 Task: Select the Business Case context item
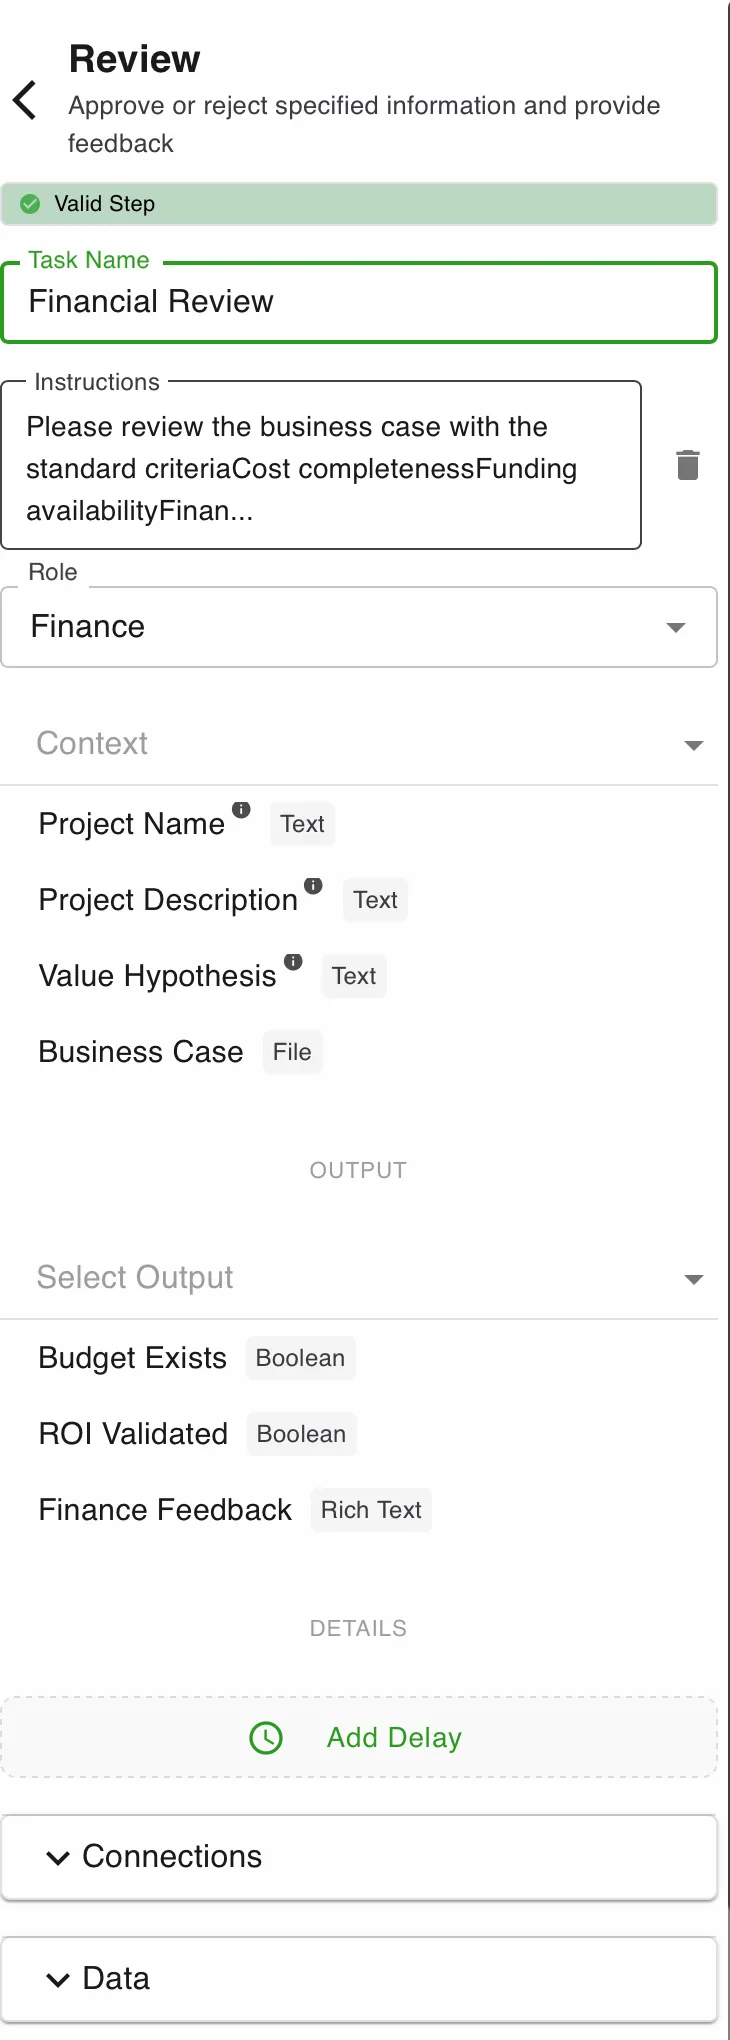click(141, 1052)
